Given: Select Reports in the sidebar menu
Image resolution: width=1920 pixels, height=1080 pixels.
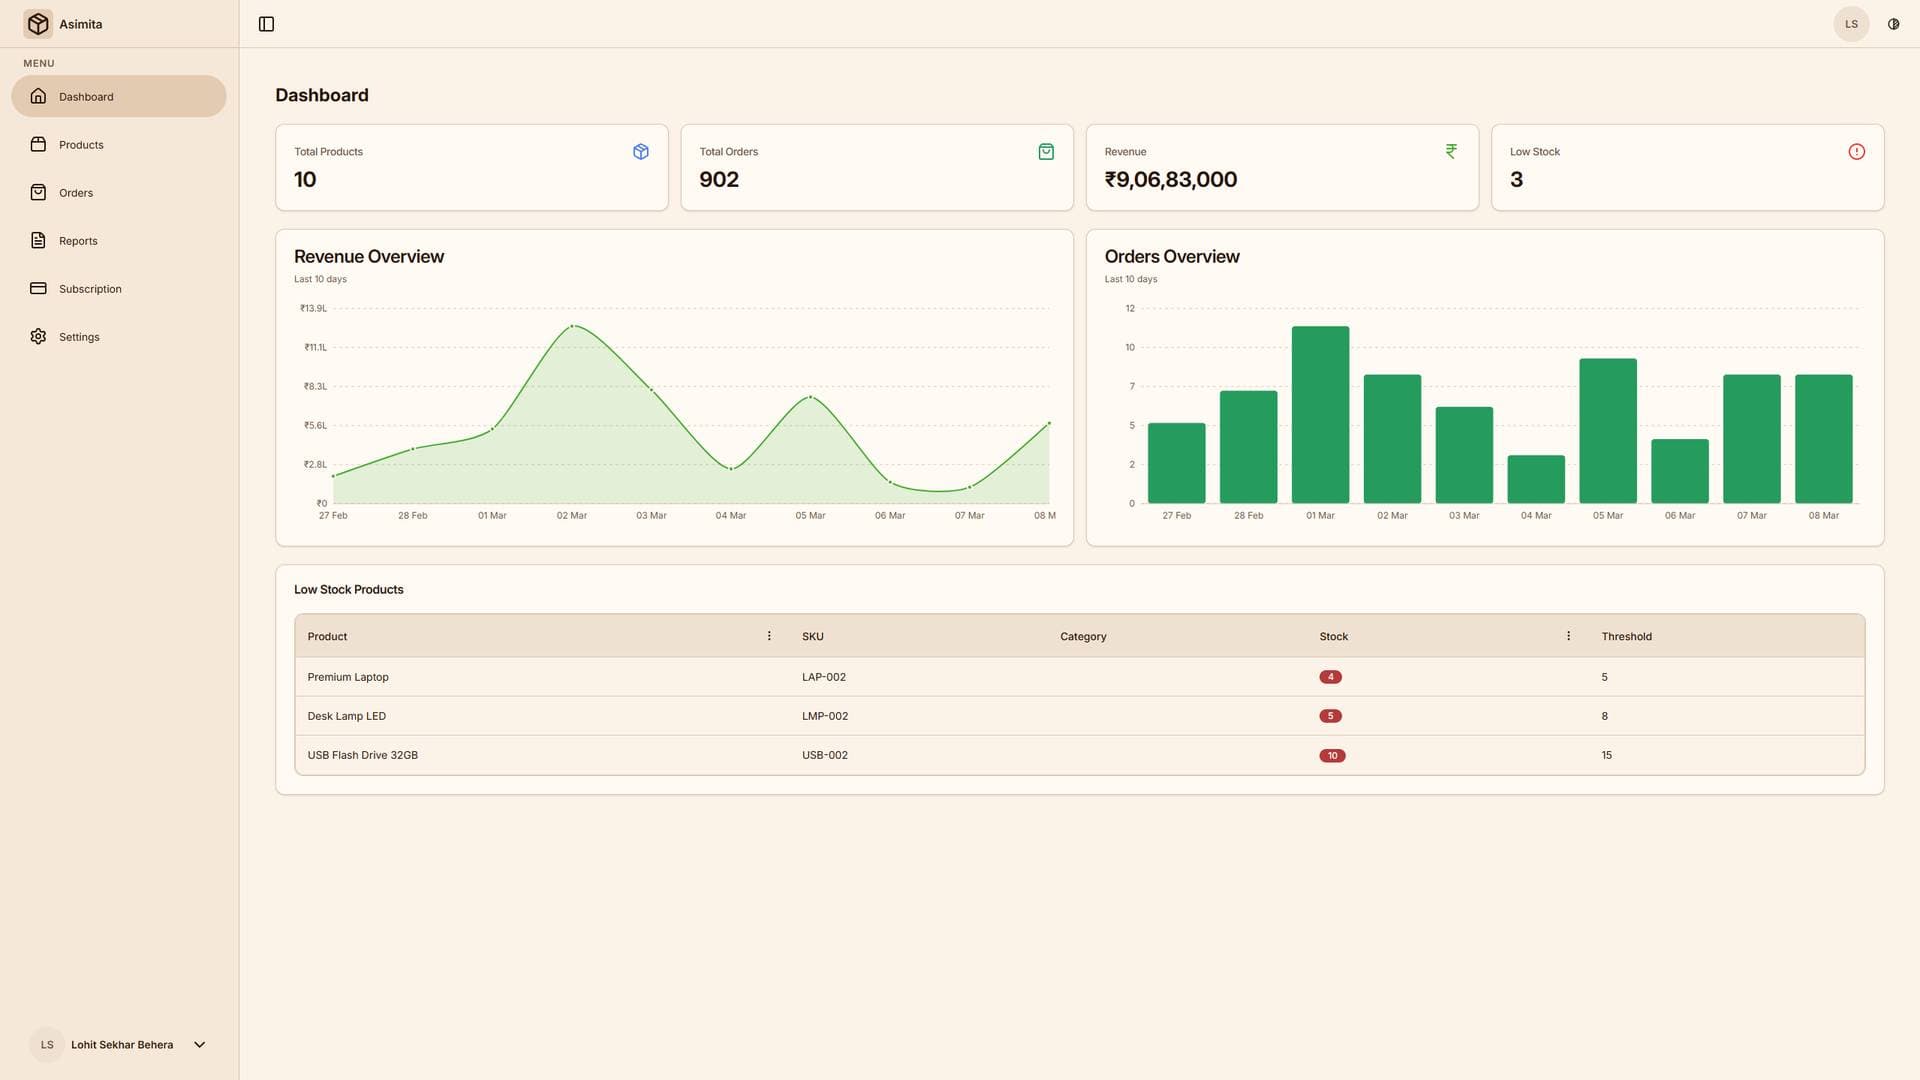Looking at the screenshot, I should coord(77,240).
